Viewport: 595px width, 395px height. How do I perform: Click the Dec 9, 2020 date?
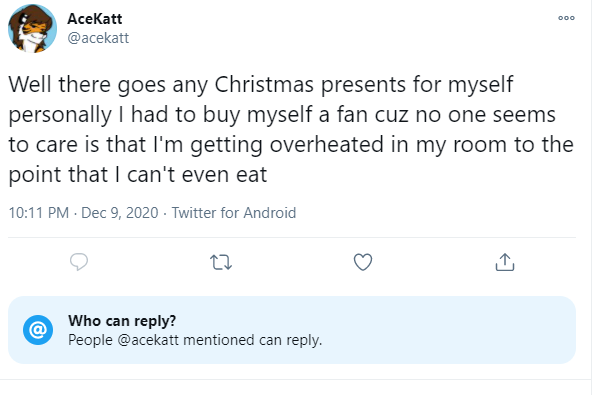point(120,213)
